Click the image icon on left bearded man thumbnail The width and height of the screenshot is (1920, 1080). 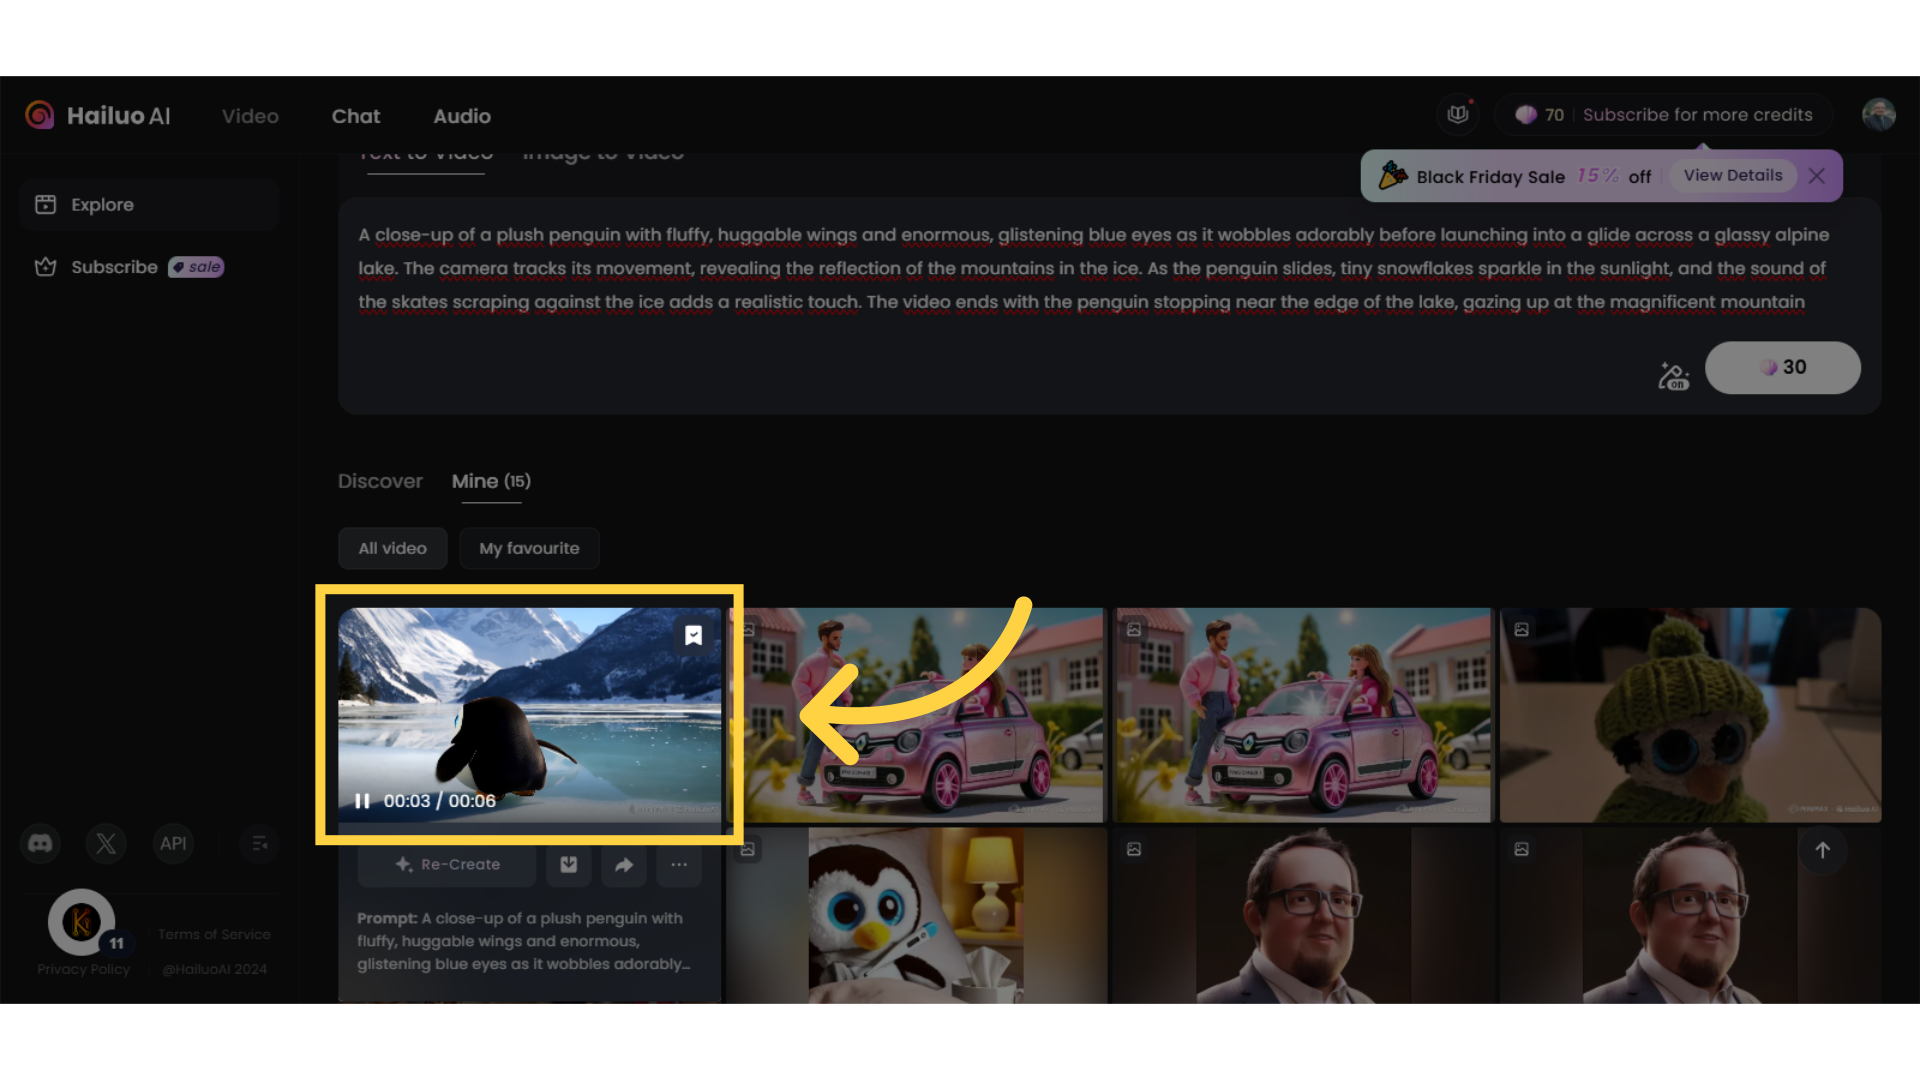[1134, 849]
